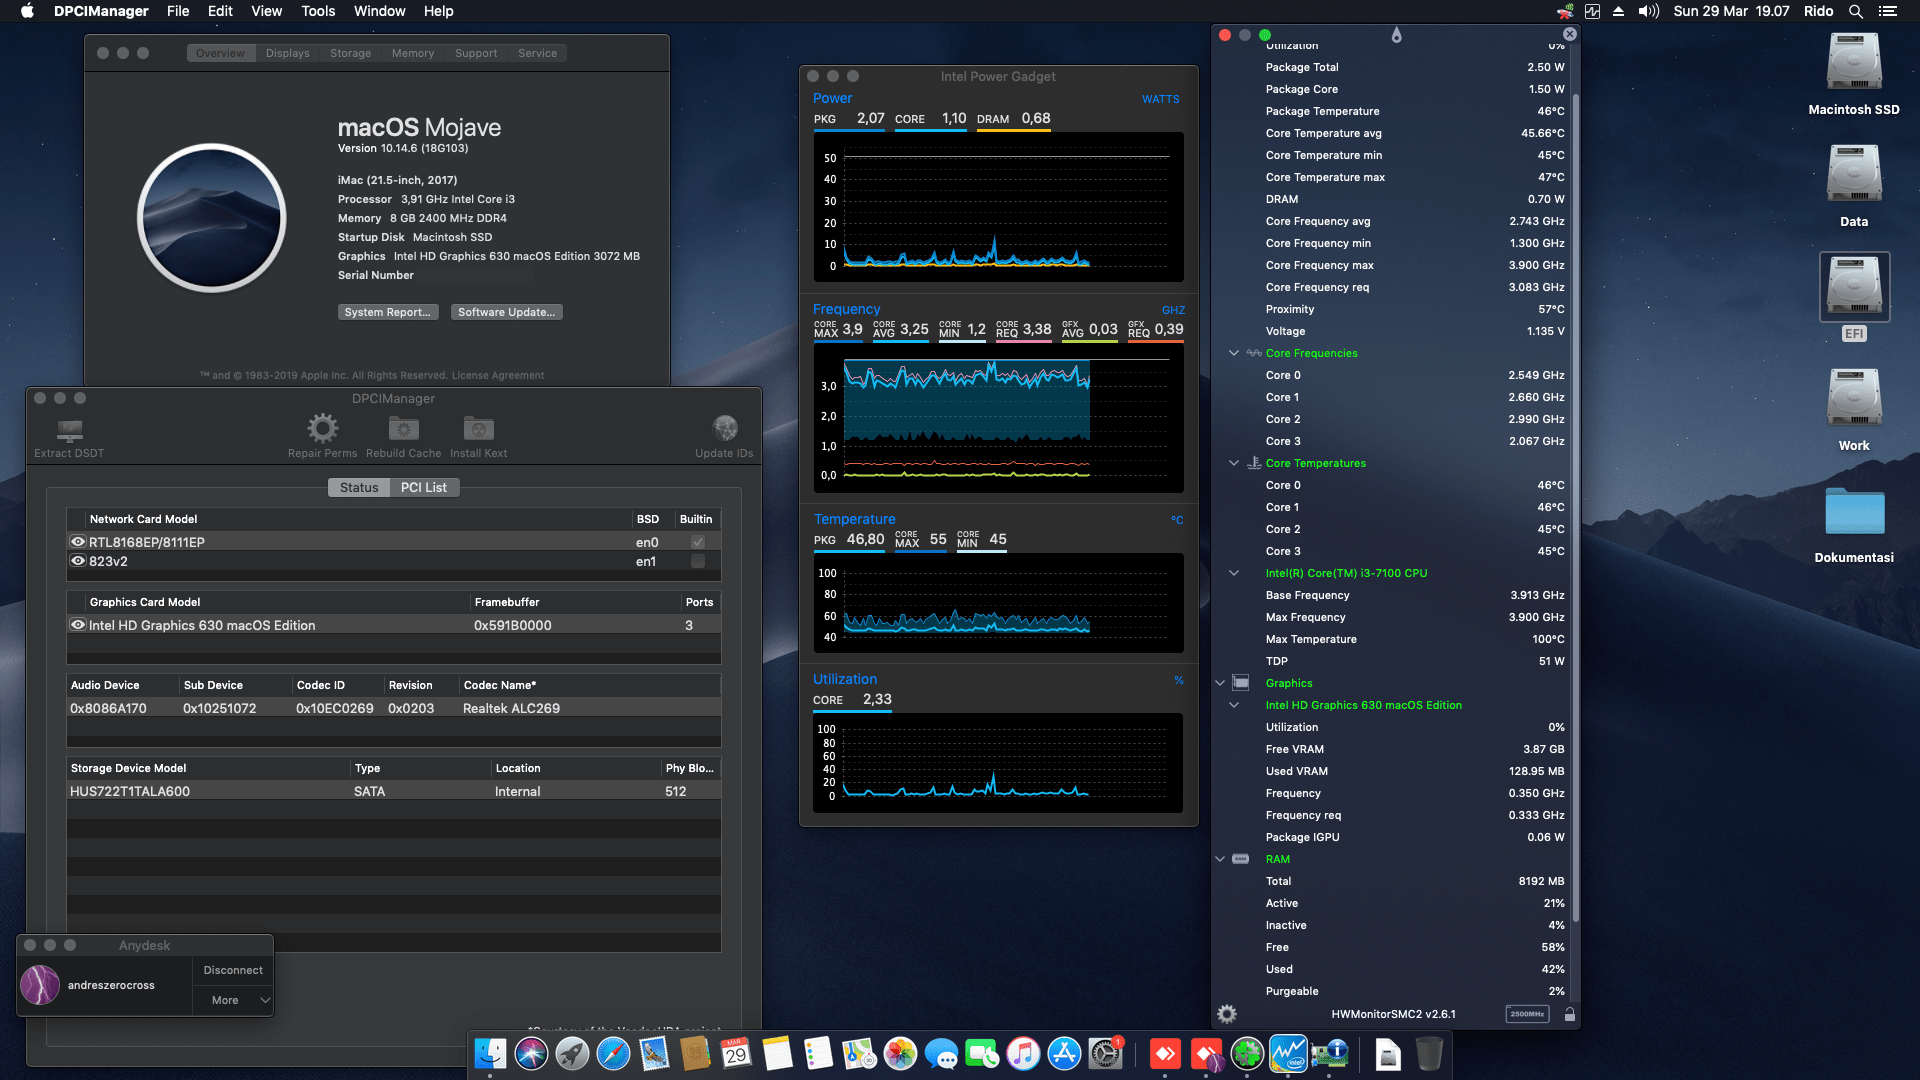Click the Rebuild Cache toolbar icon
Viewport: 1920px width, 1080px height.
(x=403, y=429)
